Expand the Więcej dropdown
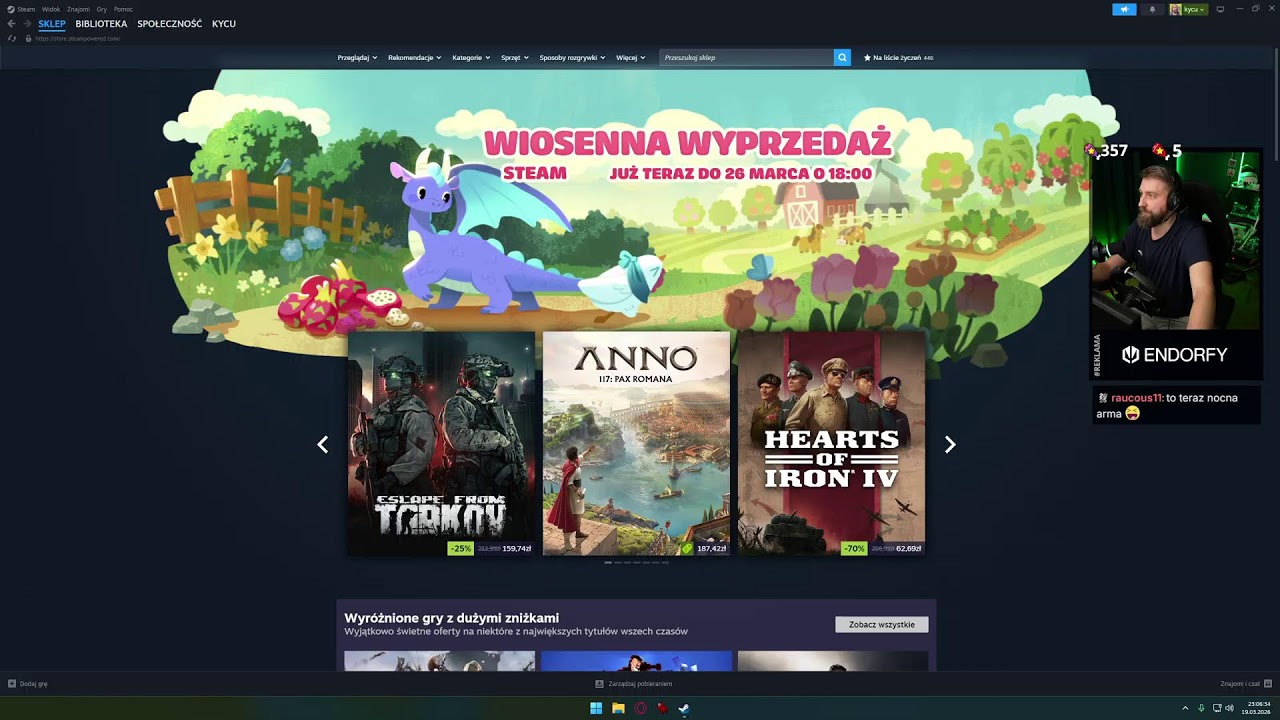Viewport: 1280px width, 720px height. 630,58
